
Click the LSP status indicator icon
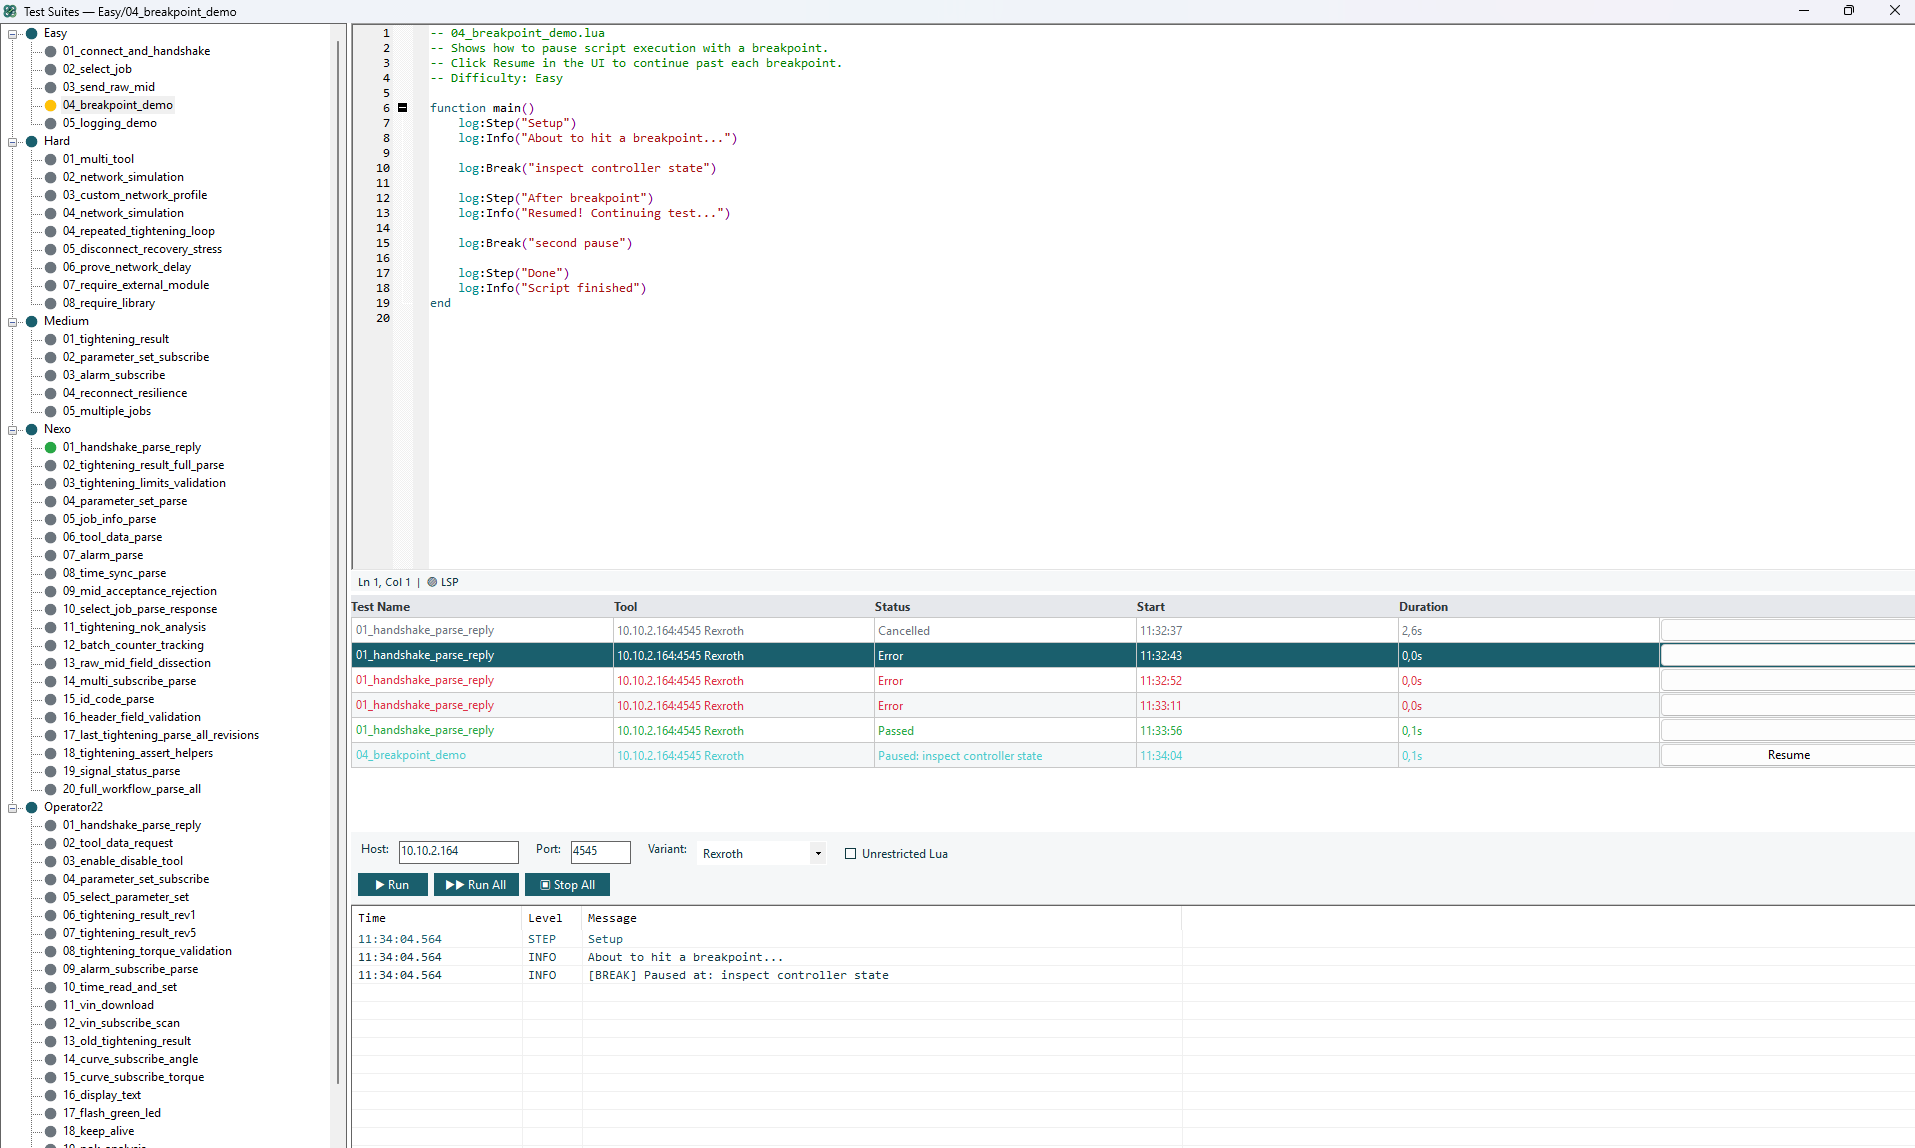[432, 582]
